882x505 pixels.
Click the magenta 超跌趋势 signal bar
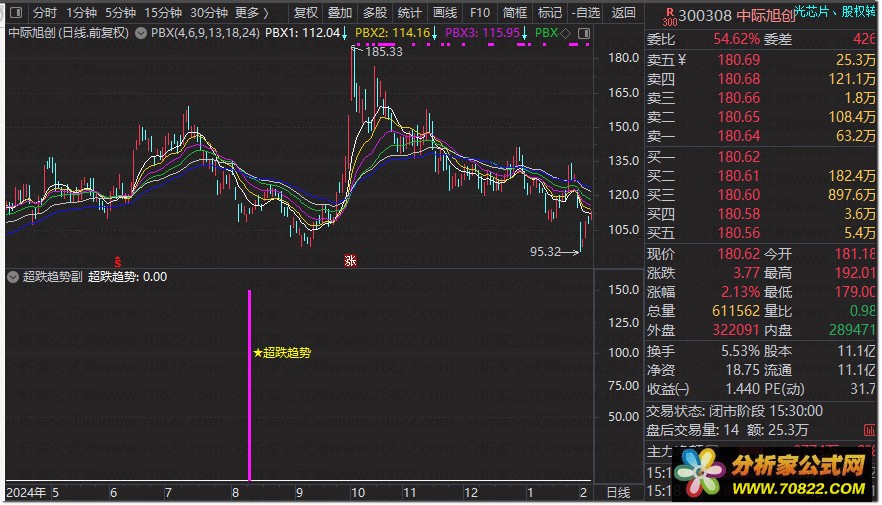249,385
